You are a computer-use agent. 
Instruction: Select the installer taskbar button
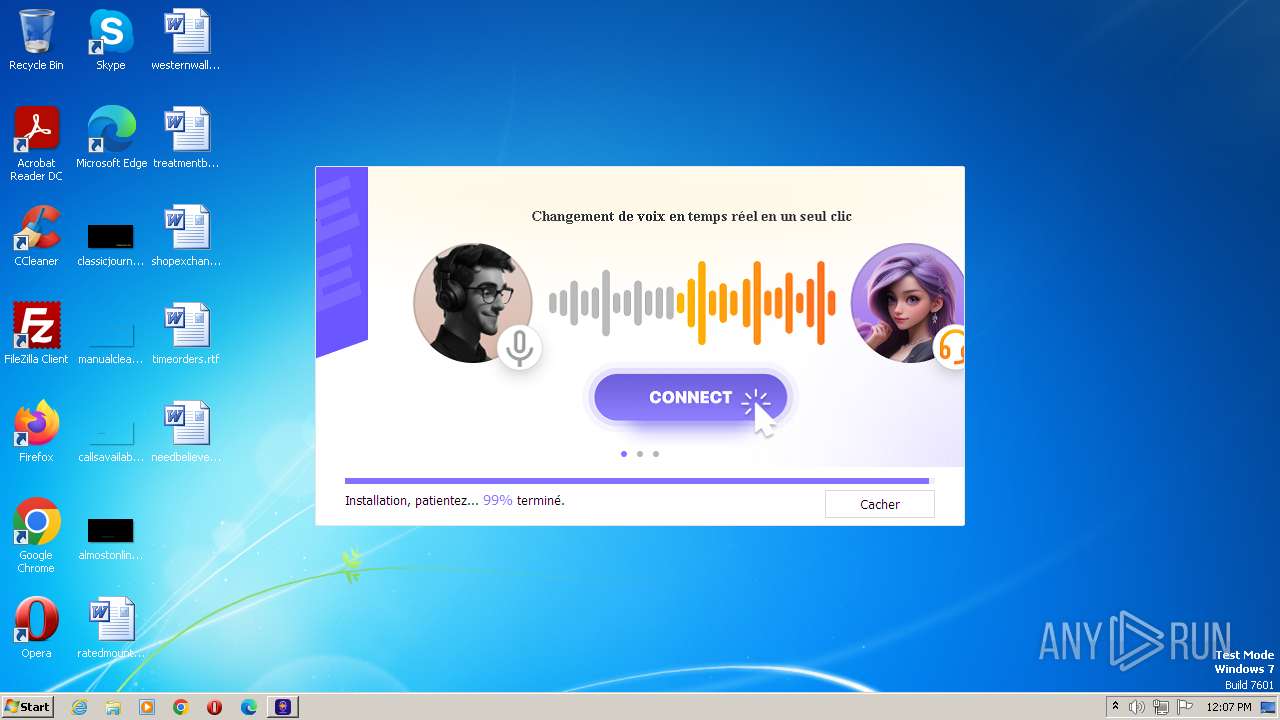tap(283, 707)
